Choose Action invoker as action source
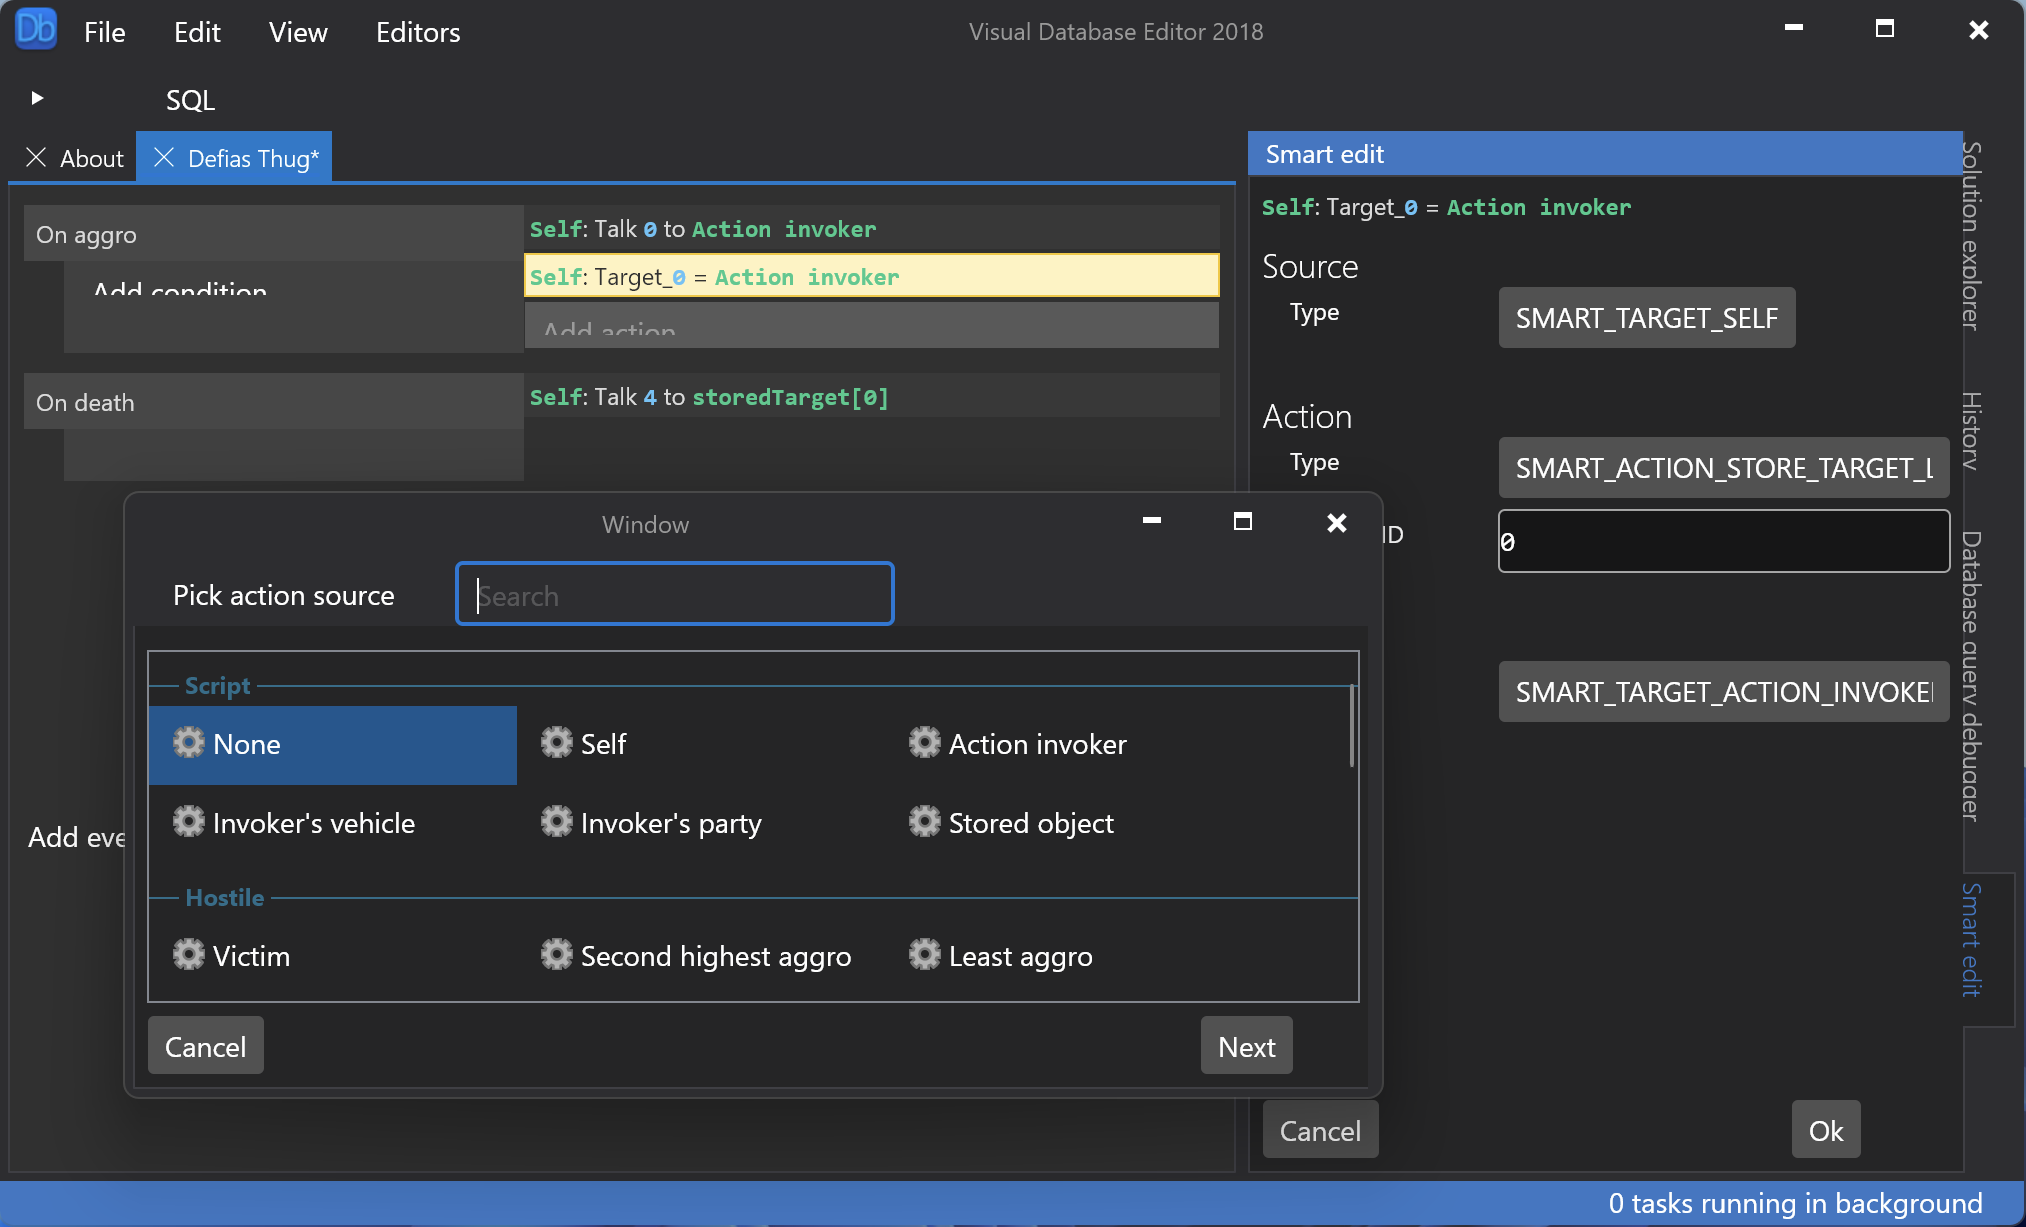Viewport: 2026px width, 1227px height. pos(1036,744)
